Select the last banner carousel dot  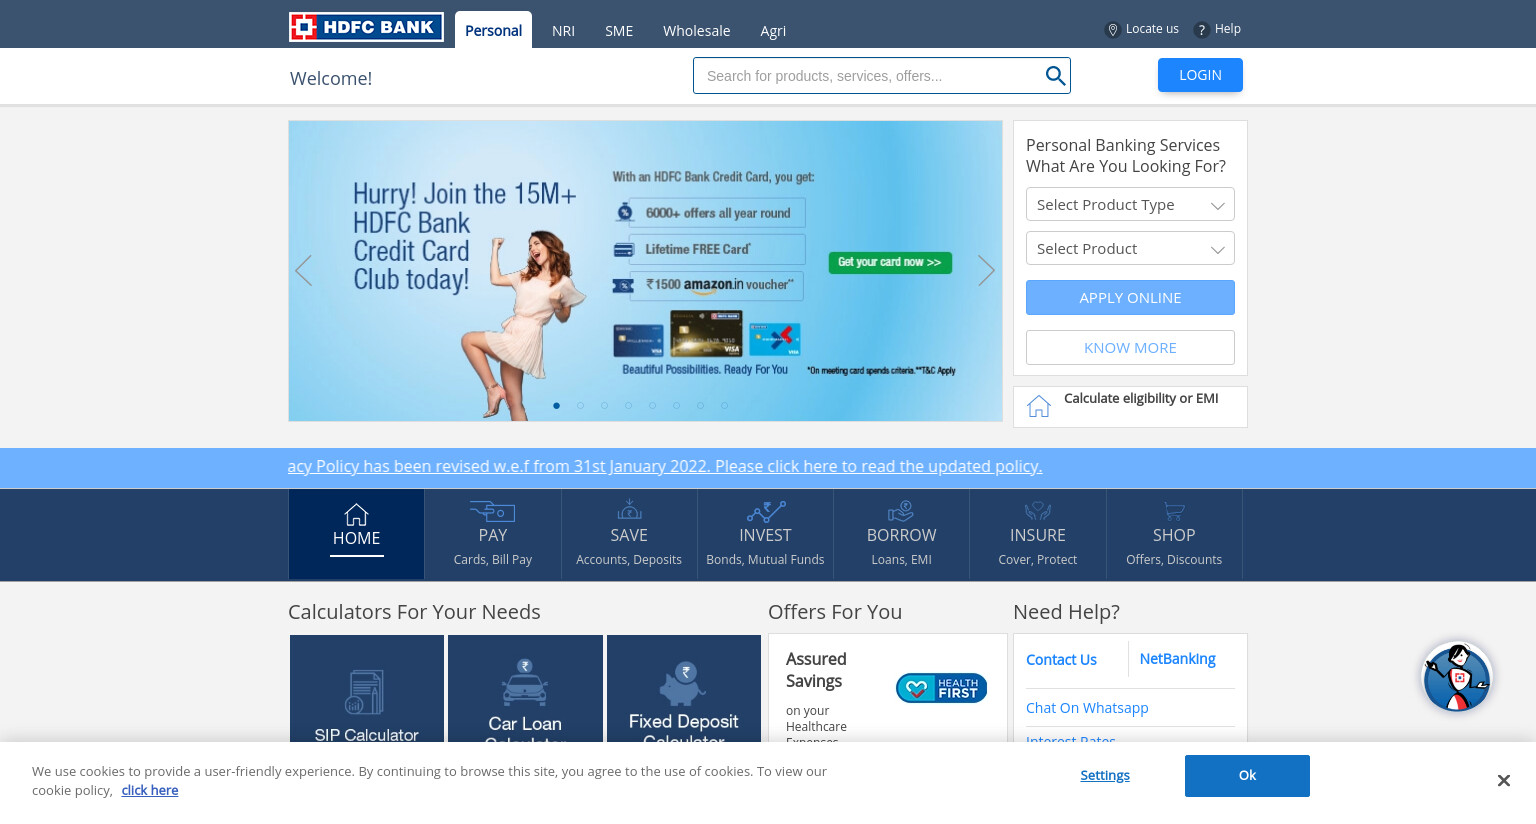tap(724, 405)
